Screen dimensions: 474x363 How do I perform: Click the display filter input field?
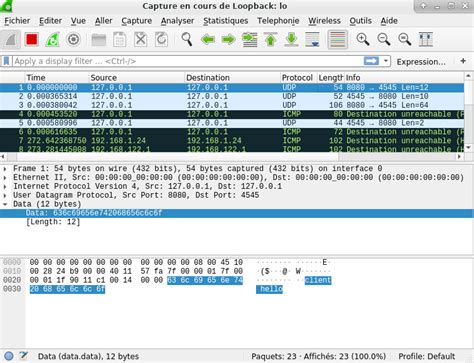(x=188, y=61)
